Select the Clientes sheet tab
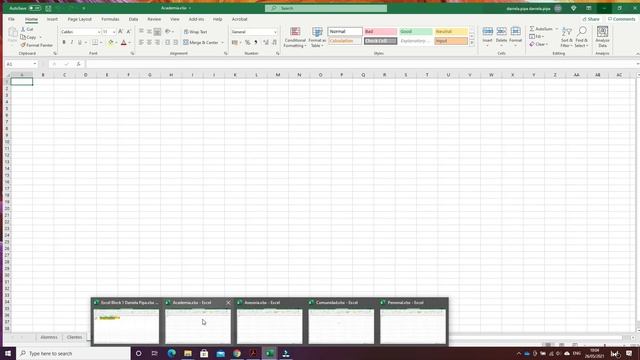 coord(74,337)
